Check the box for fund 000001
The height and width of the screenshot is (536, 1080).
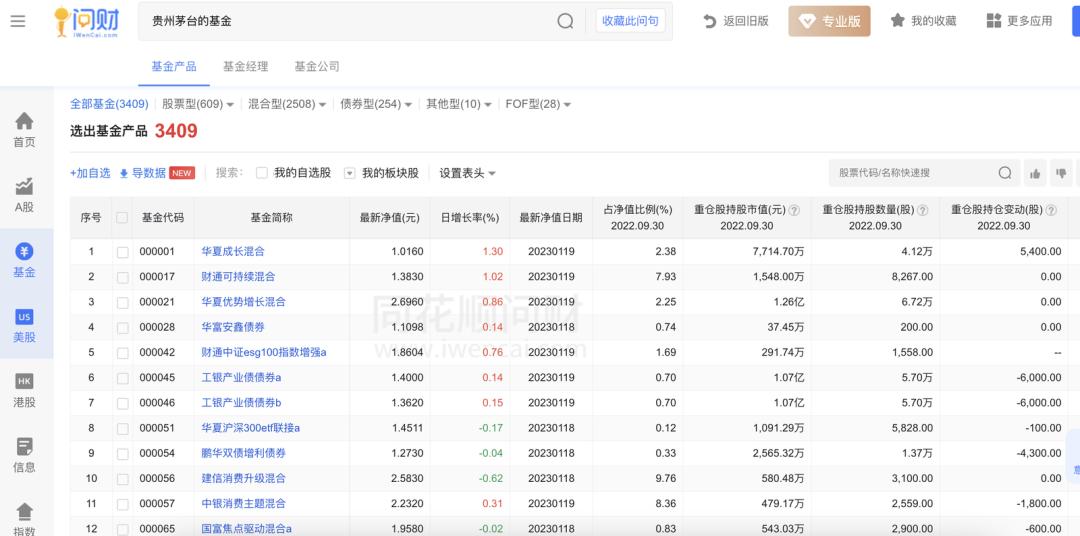123,252
